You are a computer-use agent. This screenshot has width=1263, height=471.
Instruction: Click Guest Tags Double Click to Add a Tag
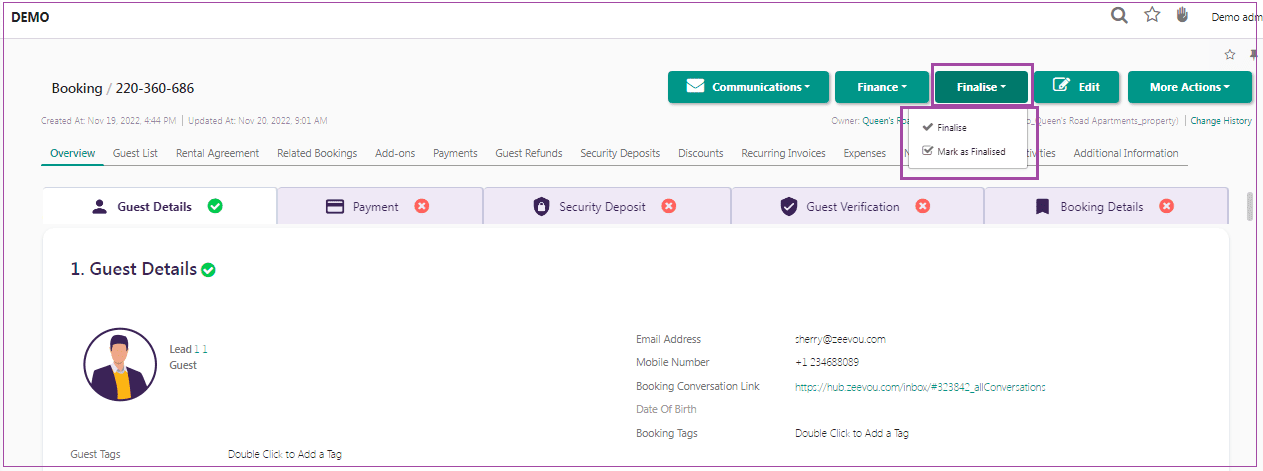tap(285, 454)
